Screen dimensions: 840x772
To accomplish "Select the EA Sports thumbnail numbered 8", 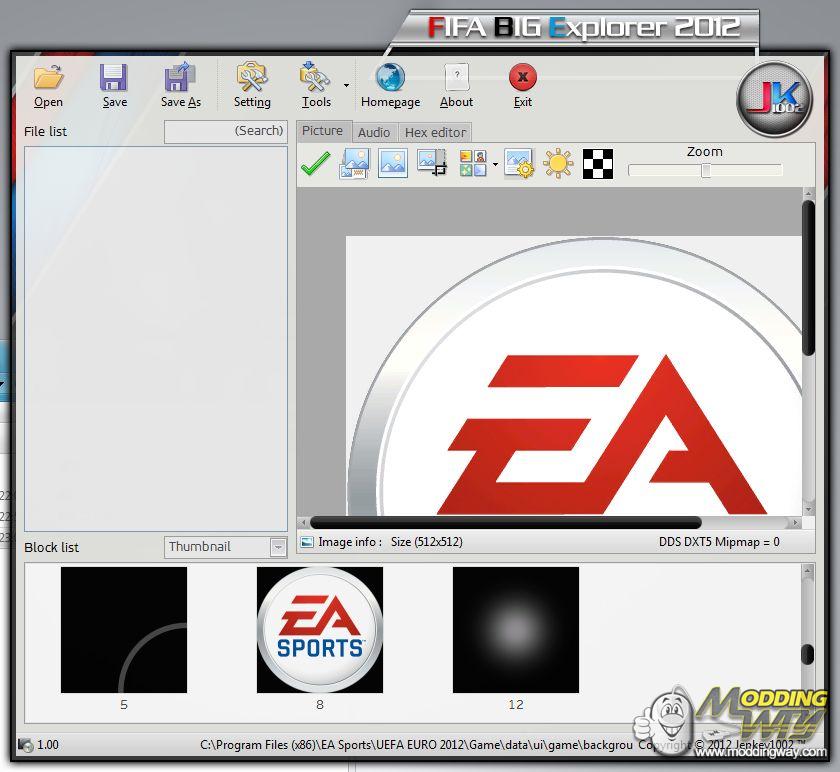I will (320, 630).
